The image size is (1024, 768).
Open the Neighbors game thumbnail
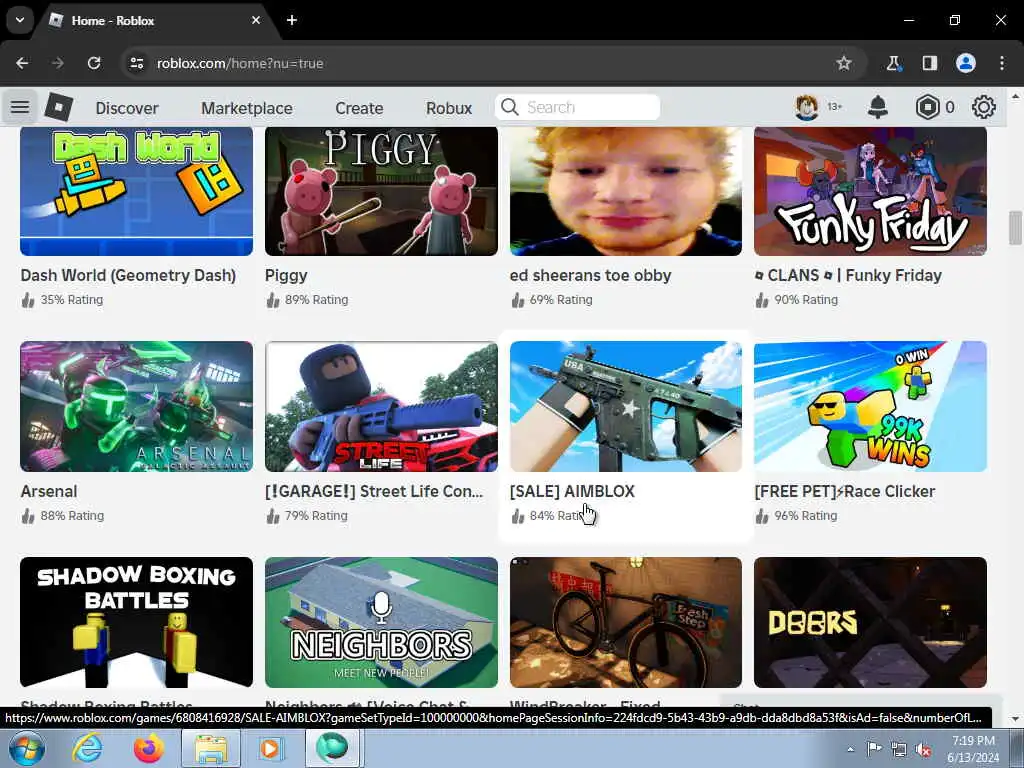click(381, 622)
